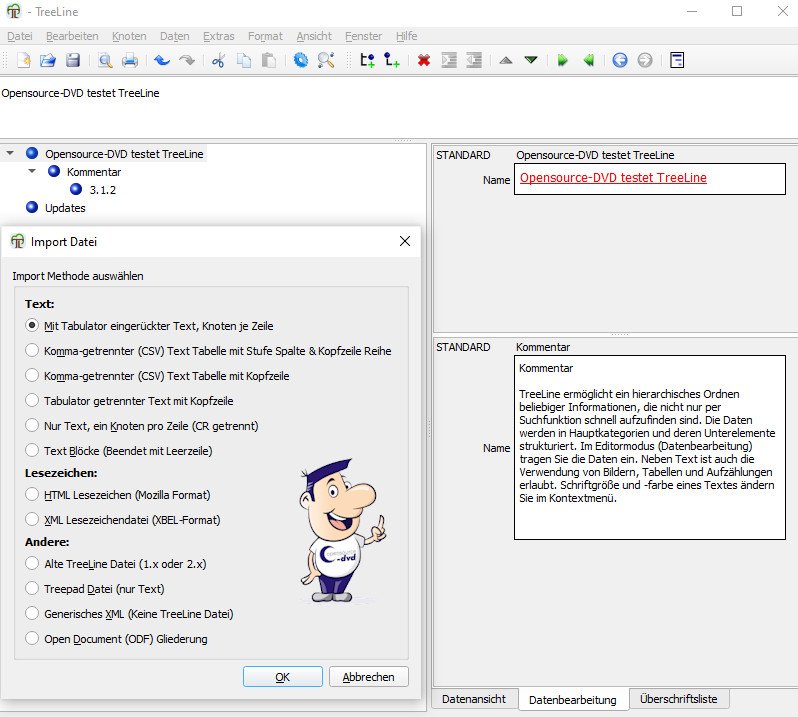Image resolution: width=798 pixels, height=717 pixels.
Task: Delete the node with the red X icon
Action: tap(424, 60)
